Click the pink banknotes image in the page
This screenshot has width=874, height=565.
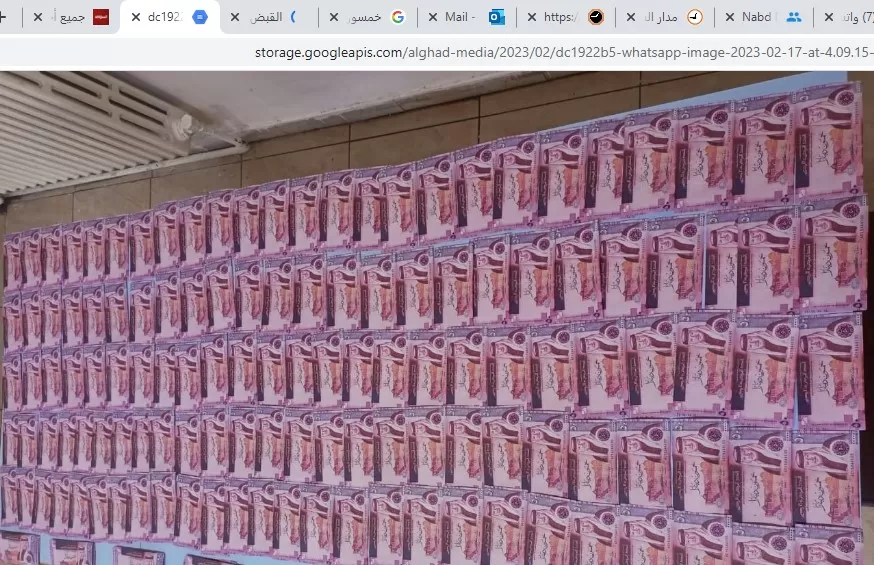point(437,320)
